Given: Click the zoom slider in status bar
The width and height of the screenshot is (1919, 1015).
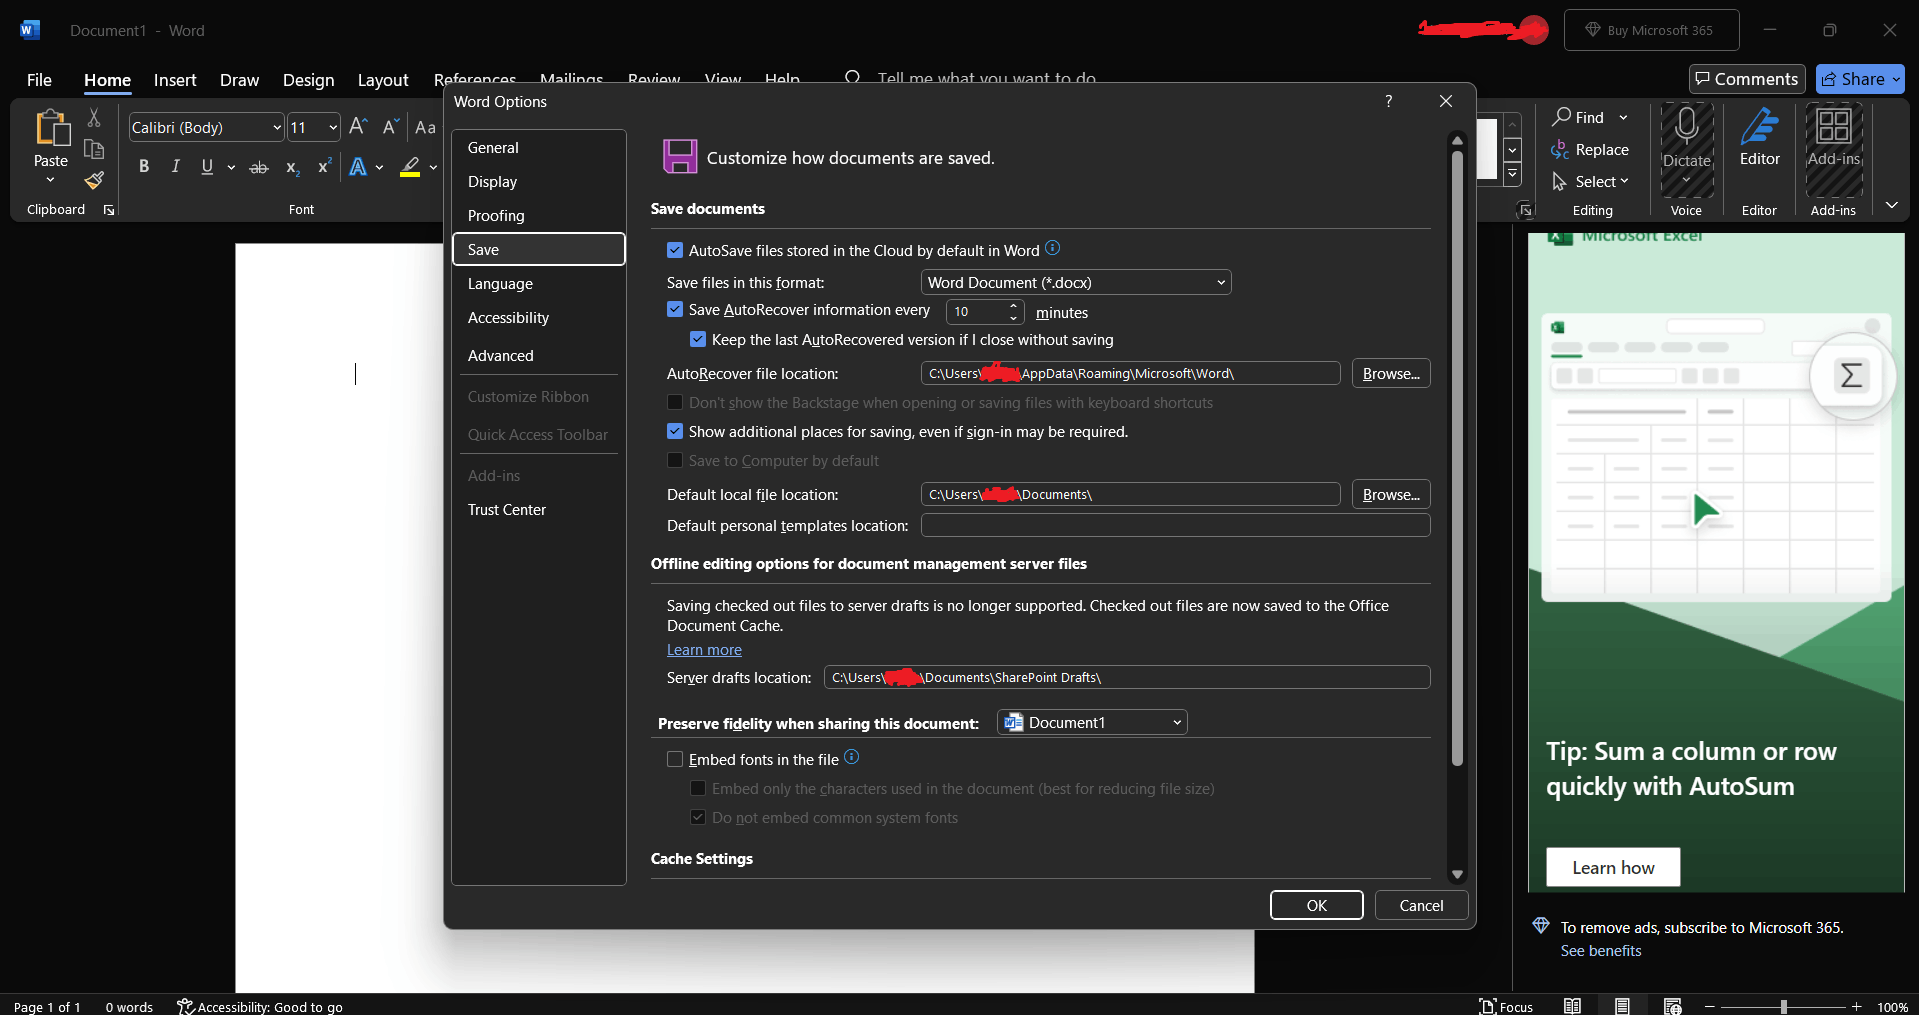Looking at the screenshot, I should pos(1783,1006).
